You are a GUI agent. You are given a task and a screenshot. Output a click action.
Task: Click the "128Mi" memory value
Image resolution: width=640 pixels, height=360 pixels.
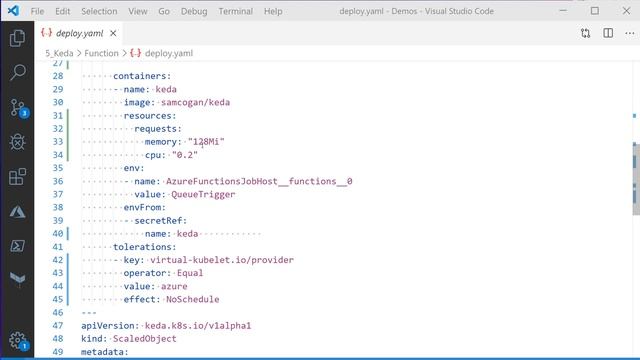206,142
